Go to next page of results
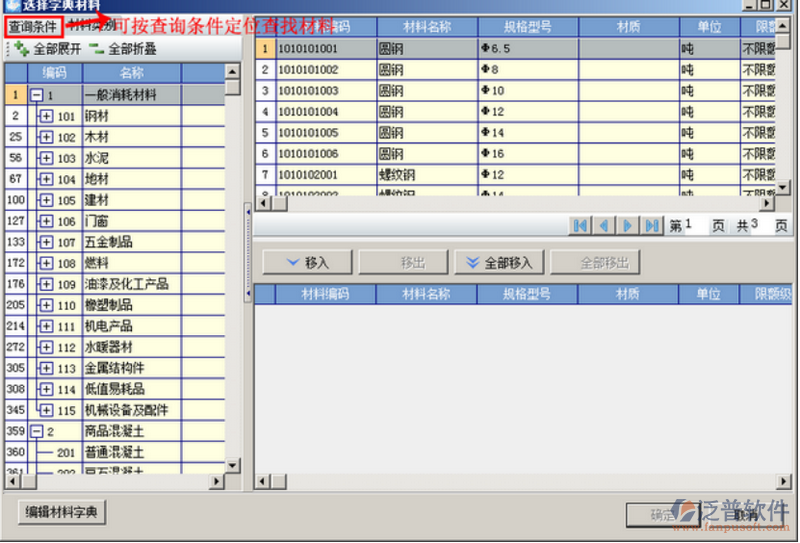 [x=628, y=226]
